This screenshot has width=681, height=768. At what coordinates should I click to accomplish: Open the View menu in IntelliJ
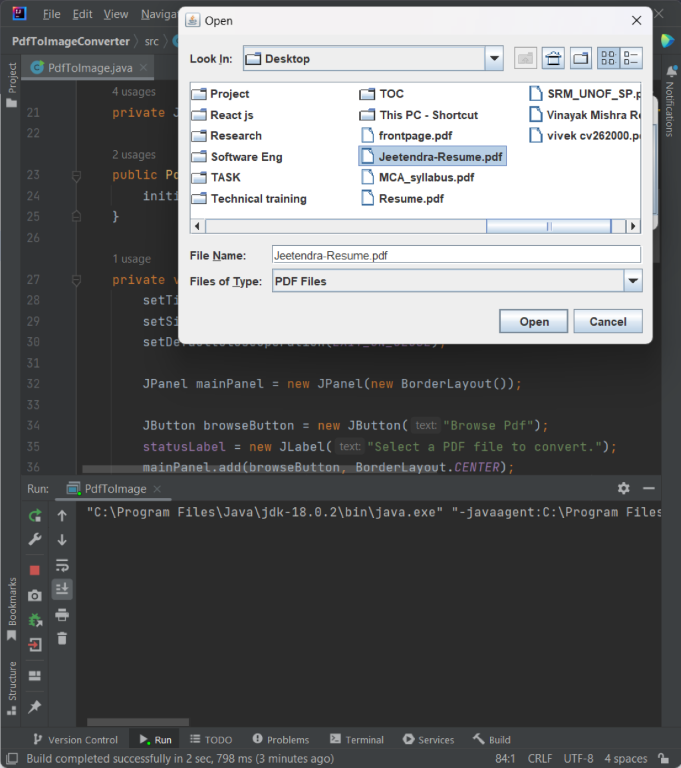(x=116, y=14)
